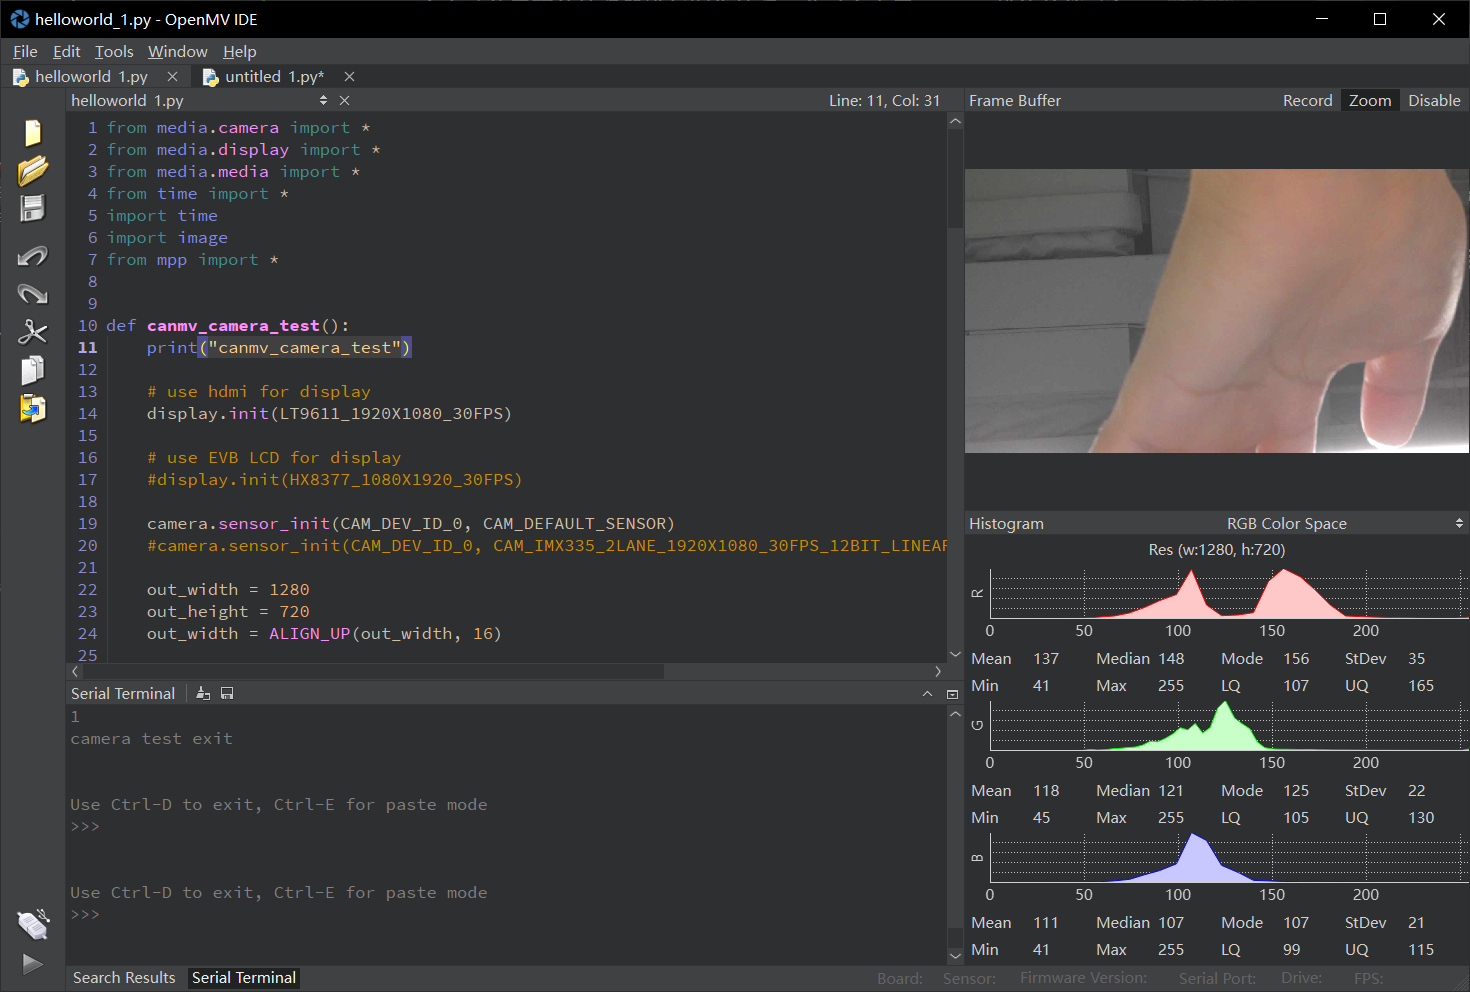Clear the serial terminal with the broom icon
The image size is (1470, 992).
coord(203,693)
